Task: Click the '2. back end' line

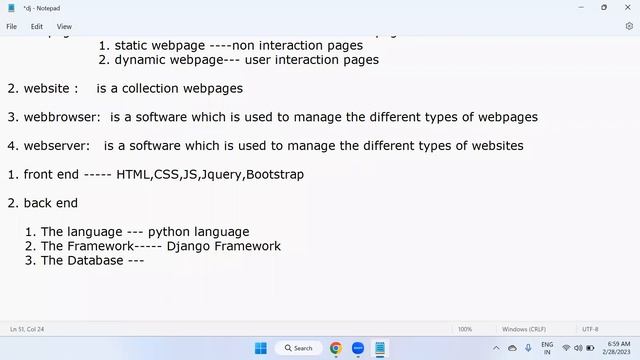Action: [42, 203]
